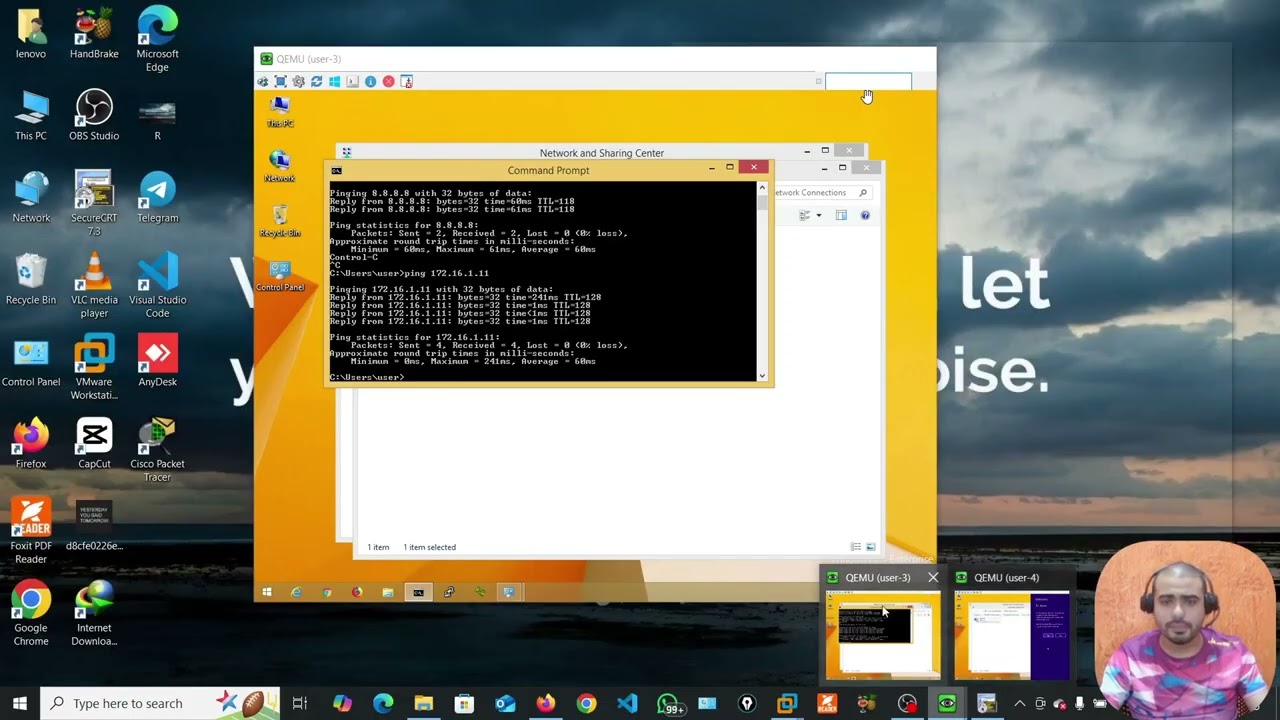
Task: Launch VLC media player shortcut
Action: point(94,286)
